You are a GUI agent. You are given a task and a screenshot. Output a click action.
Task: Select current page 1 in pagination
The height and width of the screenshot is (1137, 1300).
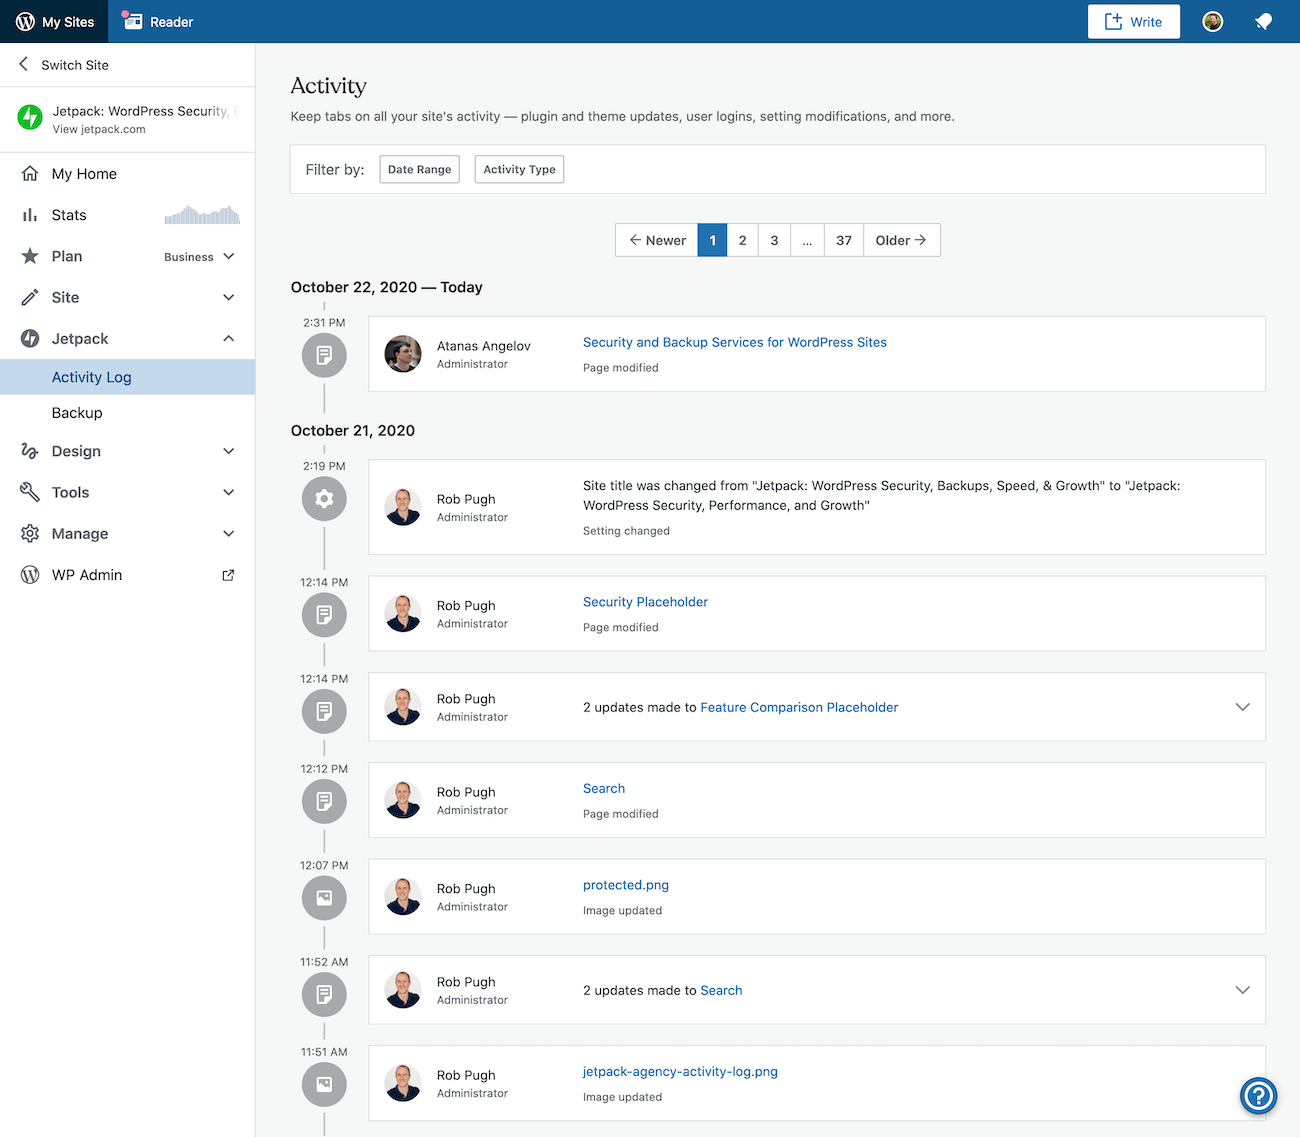point(712,240)
